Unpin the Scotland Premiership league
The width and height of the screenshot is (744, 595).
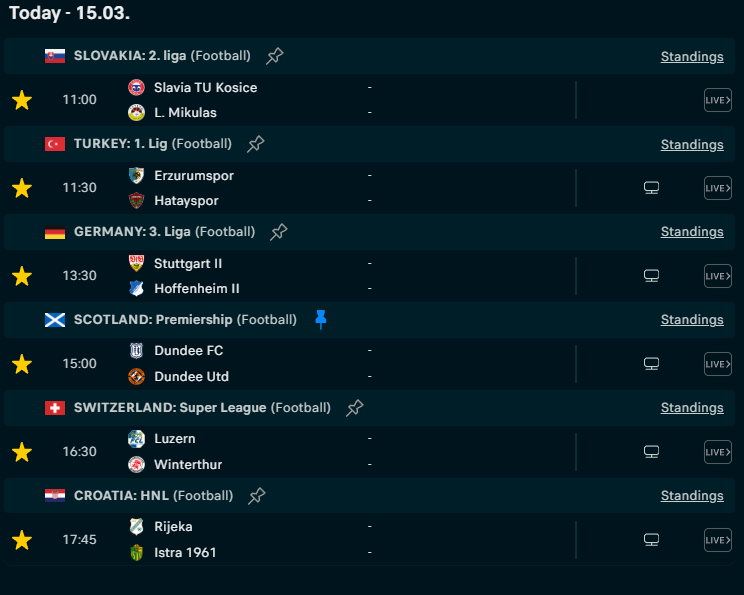pyautogui.click(x=321, y=320)
